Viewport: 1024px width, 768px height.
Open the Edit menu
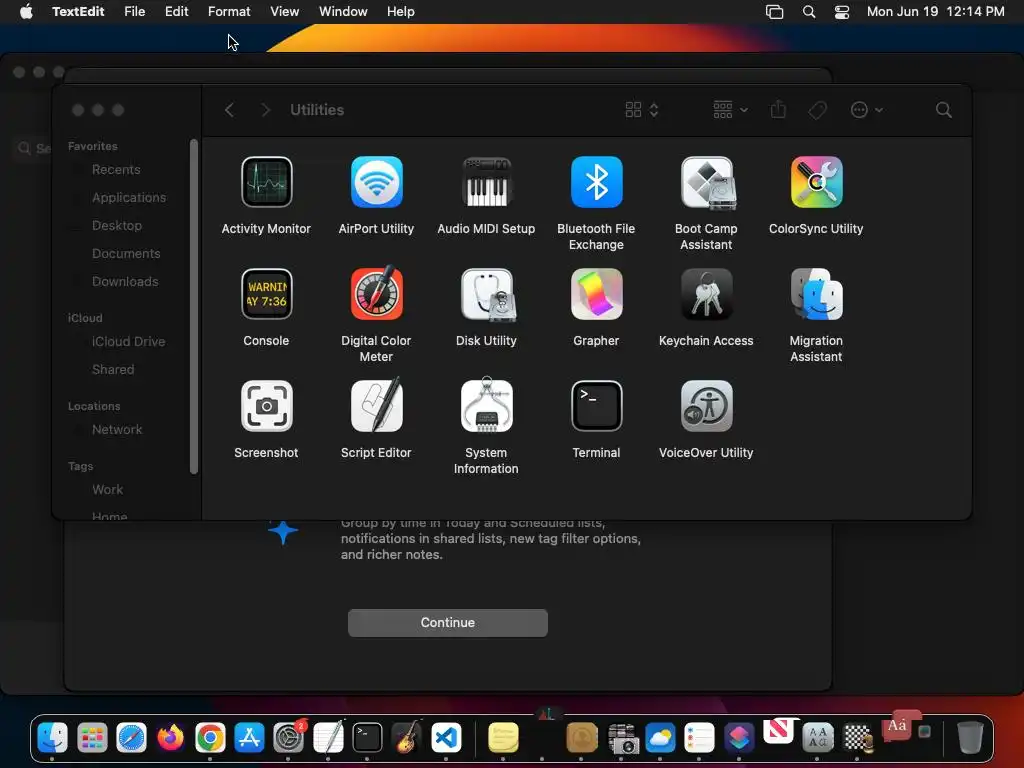pos(176,12)
